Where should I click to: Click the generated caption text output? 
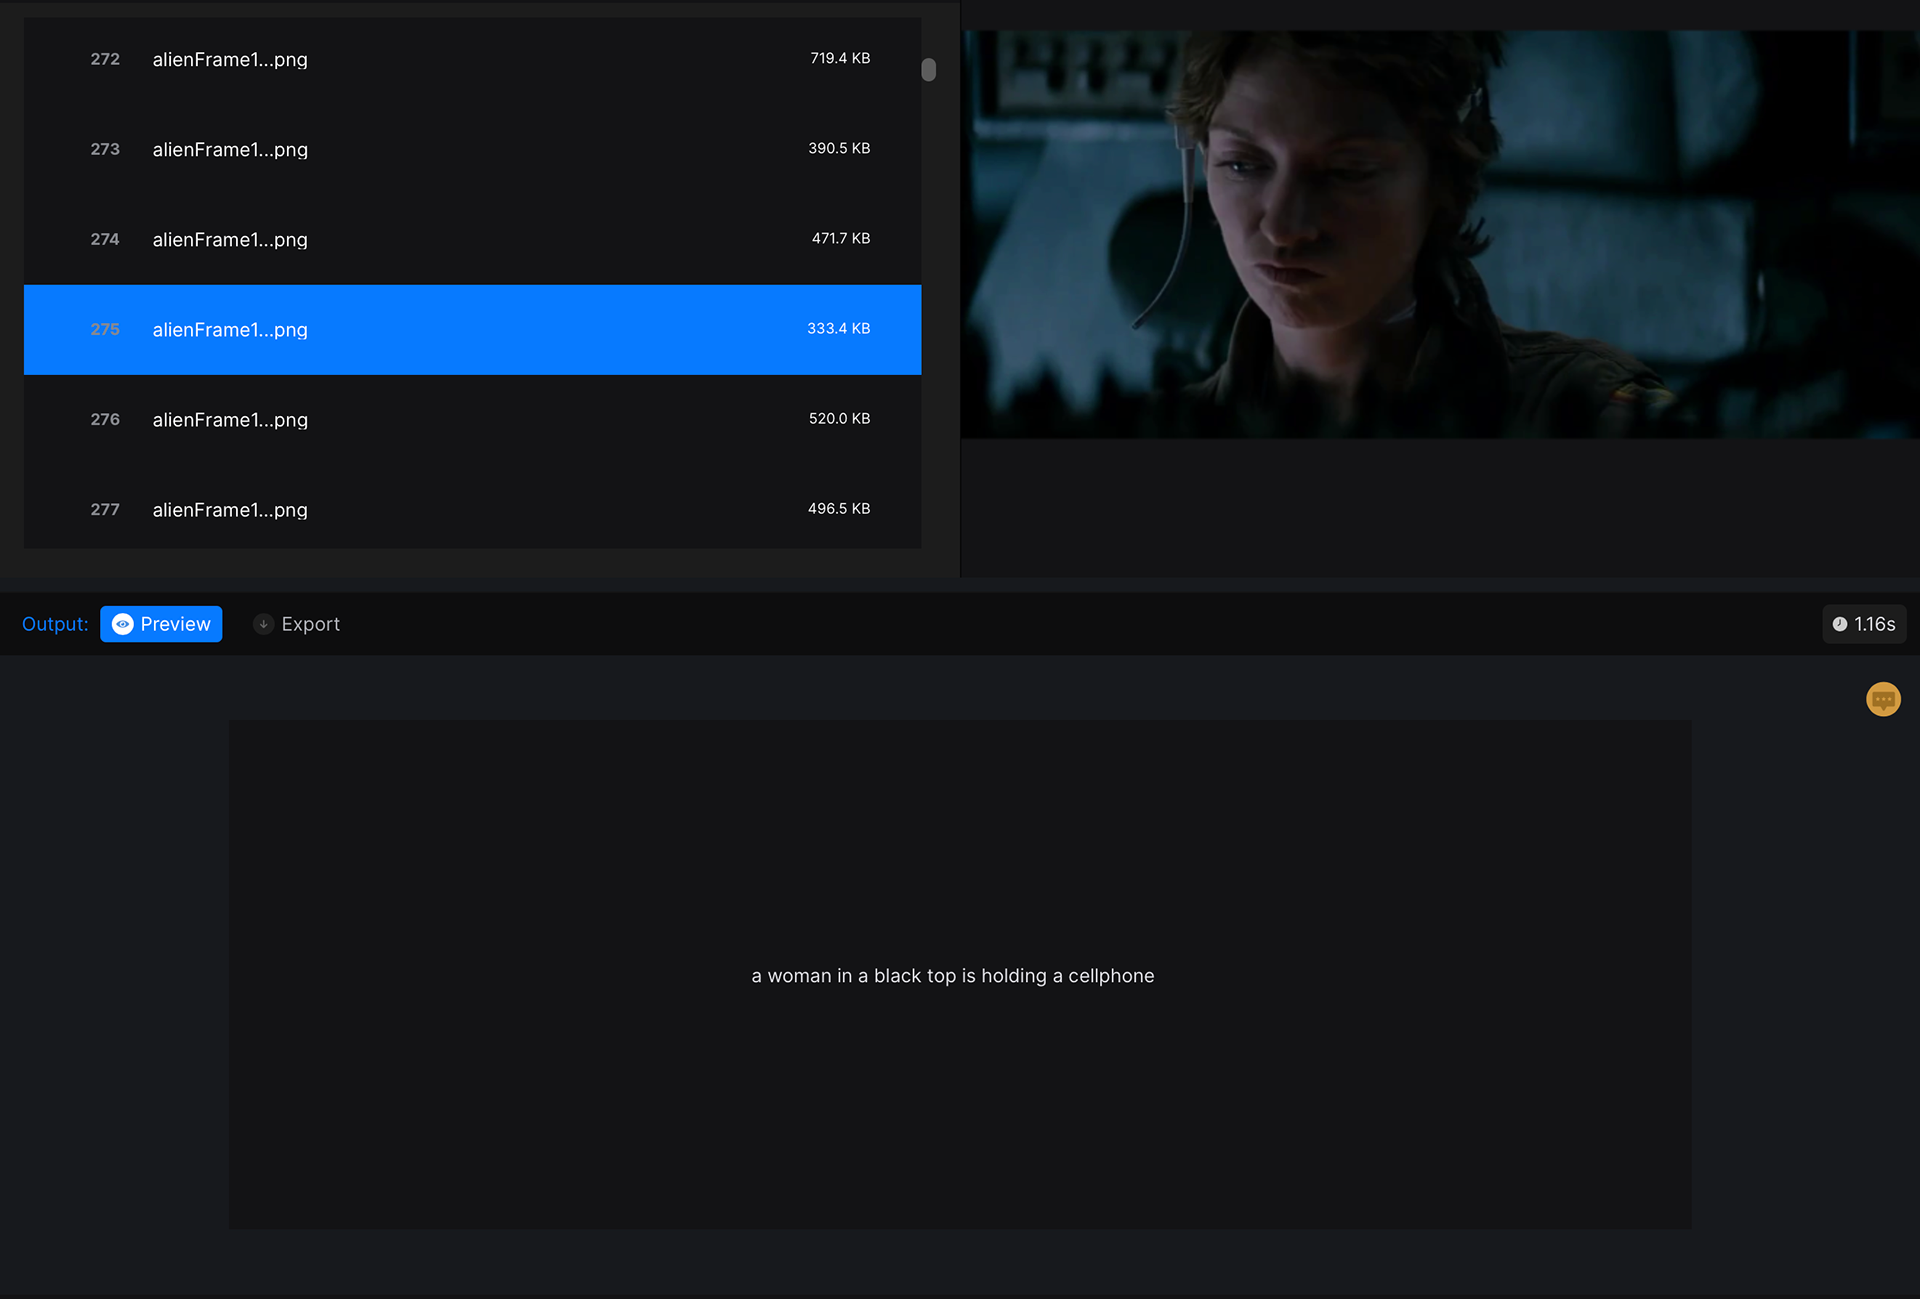(953, 976)
